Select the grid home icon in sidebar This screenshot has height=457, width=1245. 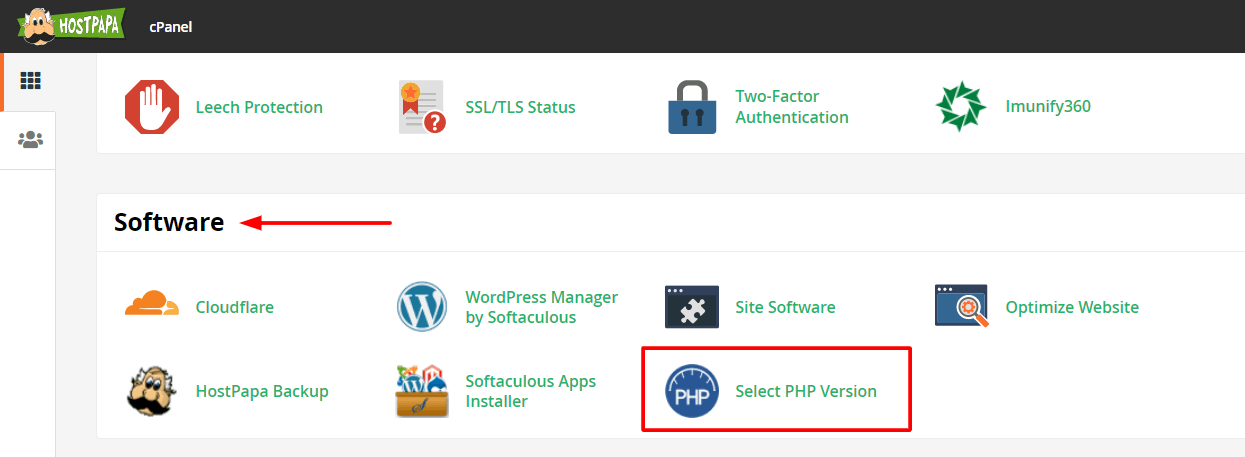point(30,81)
